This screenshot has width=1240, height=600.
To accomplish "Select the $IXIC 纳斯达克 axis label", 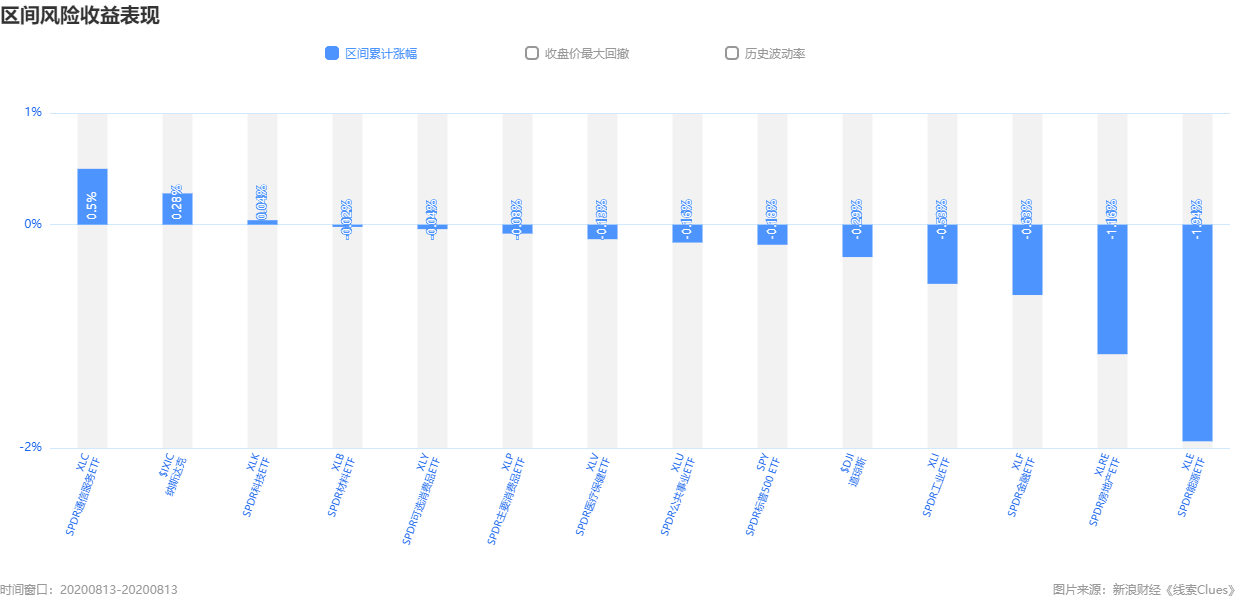I will coord(173,475).
